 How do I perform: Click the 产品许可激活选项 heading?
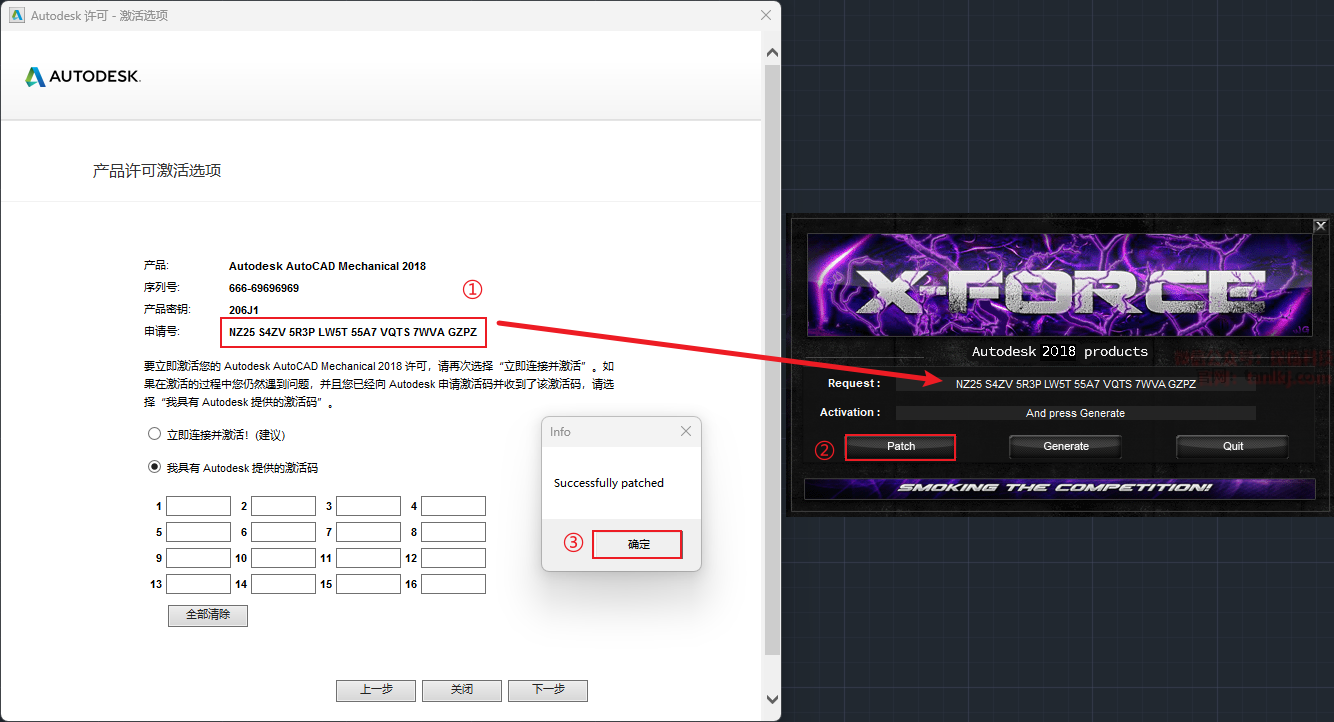pos(157,171)
